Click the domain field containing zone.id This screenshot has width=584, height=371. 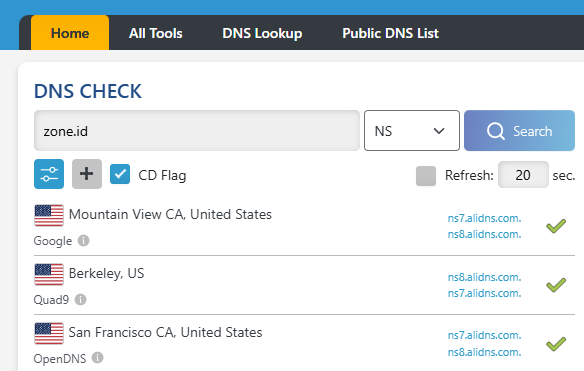tap(197, 130)
